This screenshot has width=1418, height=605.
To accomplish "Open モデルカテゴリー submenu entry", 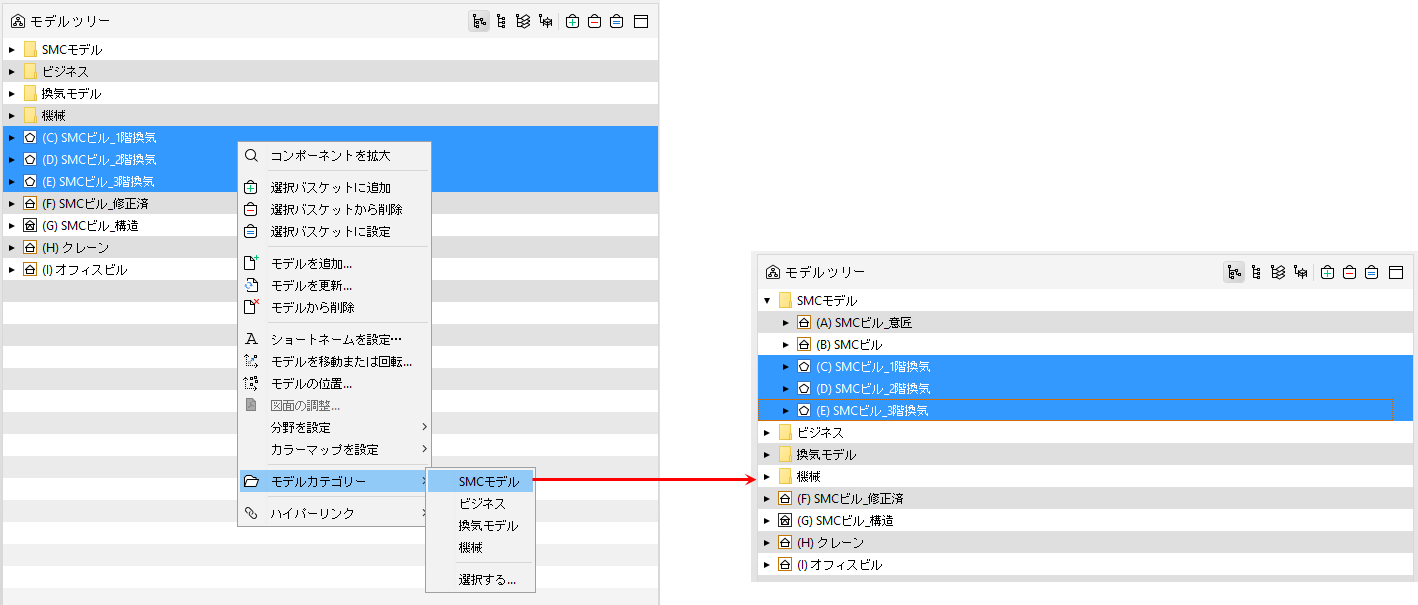I will point(334,481).
